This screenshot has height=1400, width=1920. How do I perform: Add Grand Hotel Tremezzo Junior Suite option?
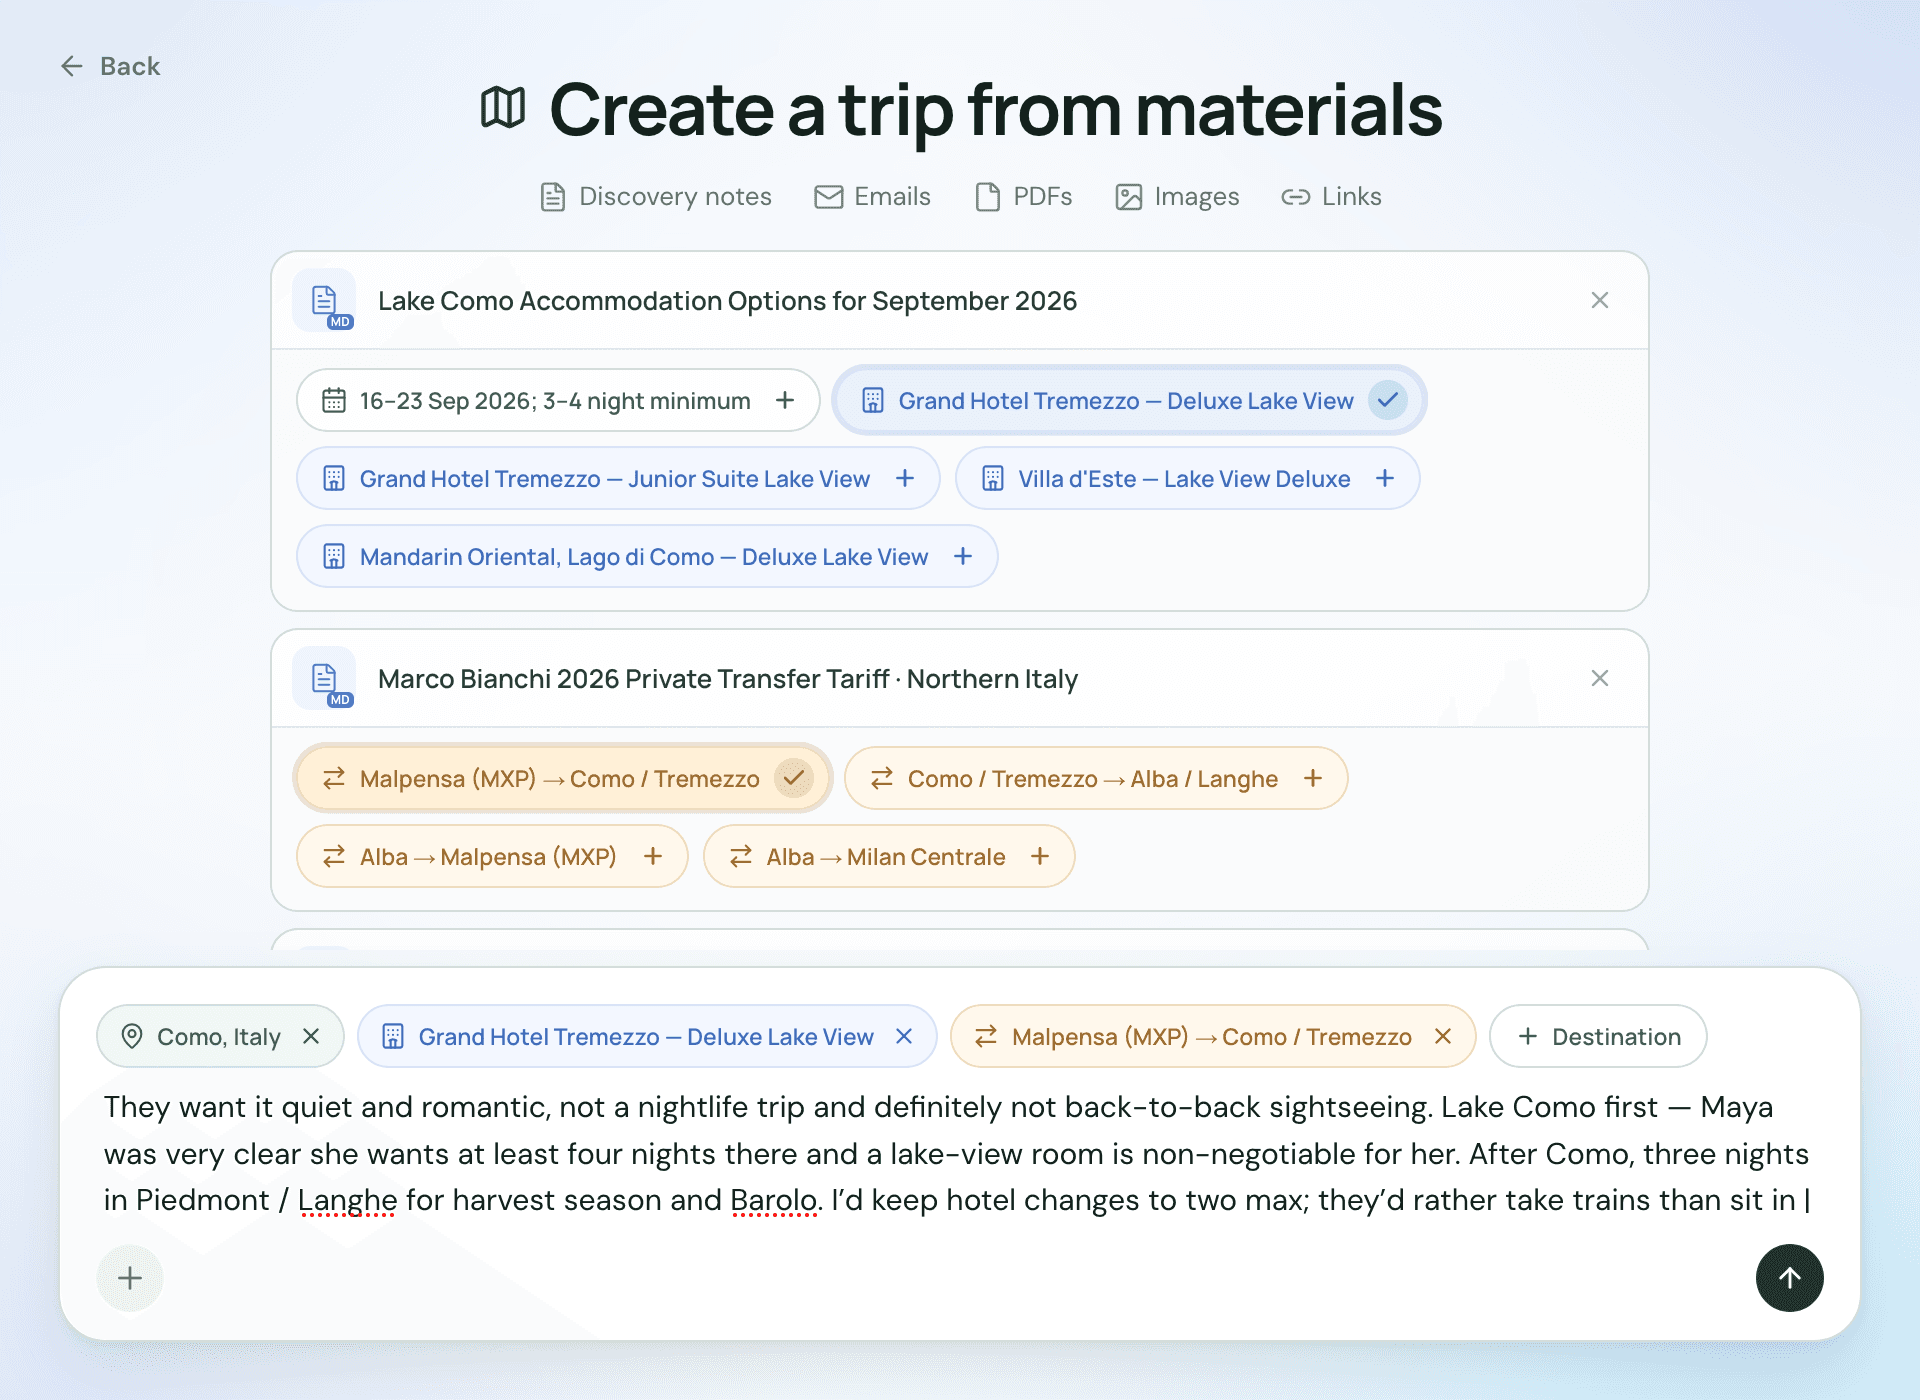905,478
